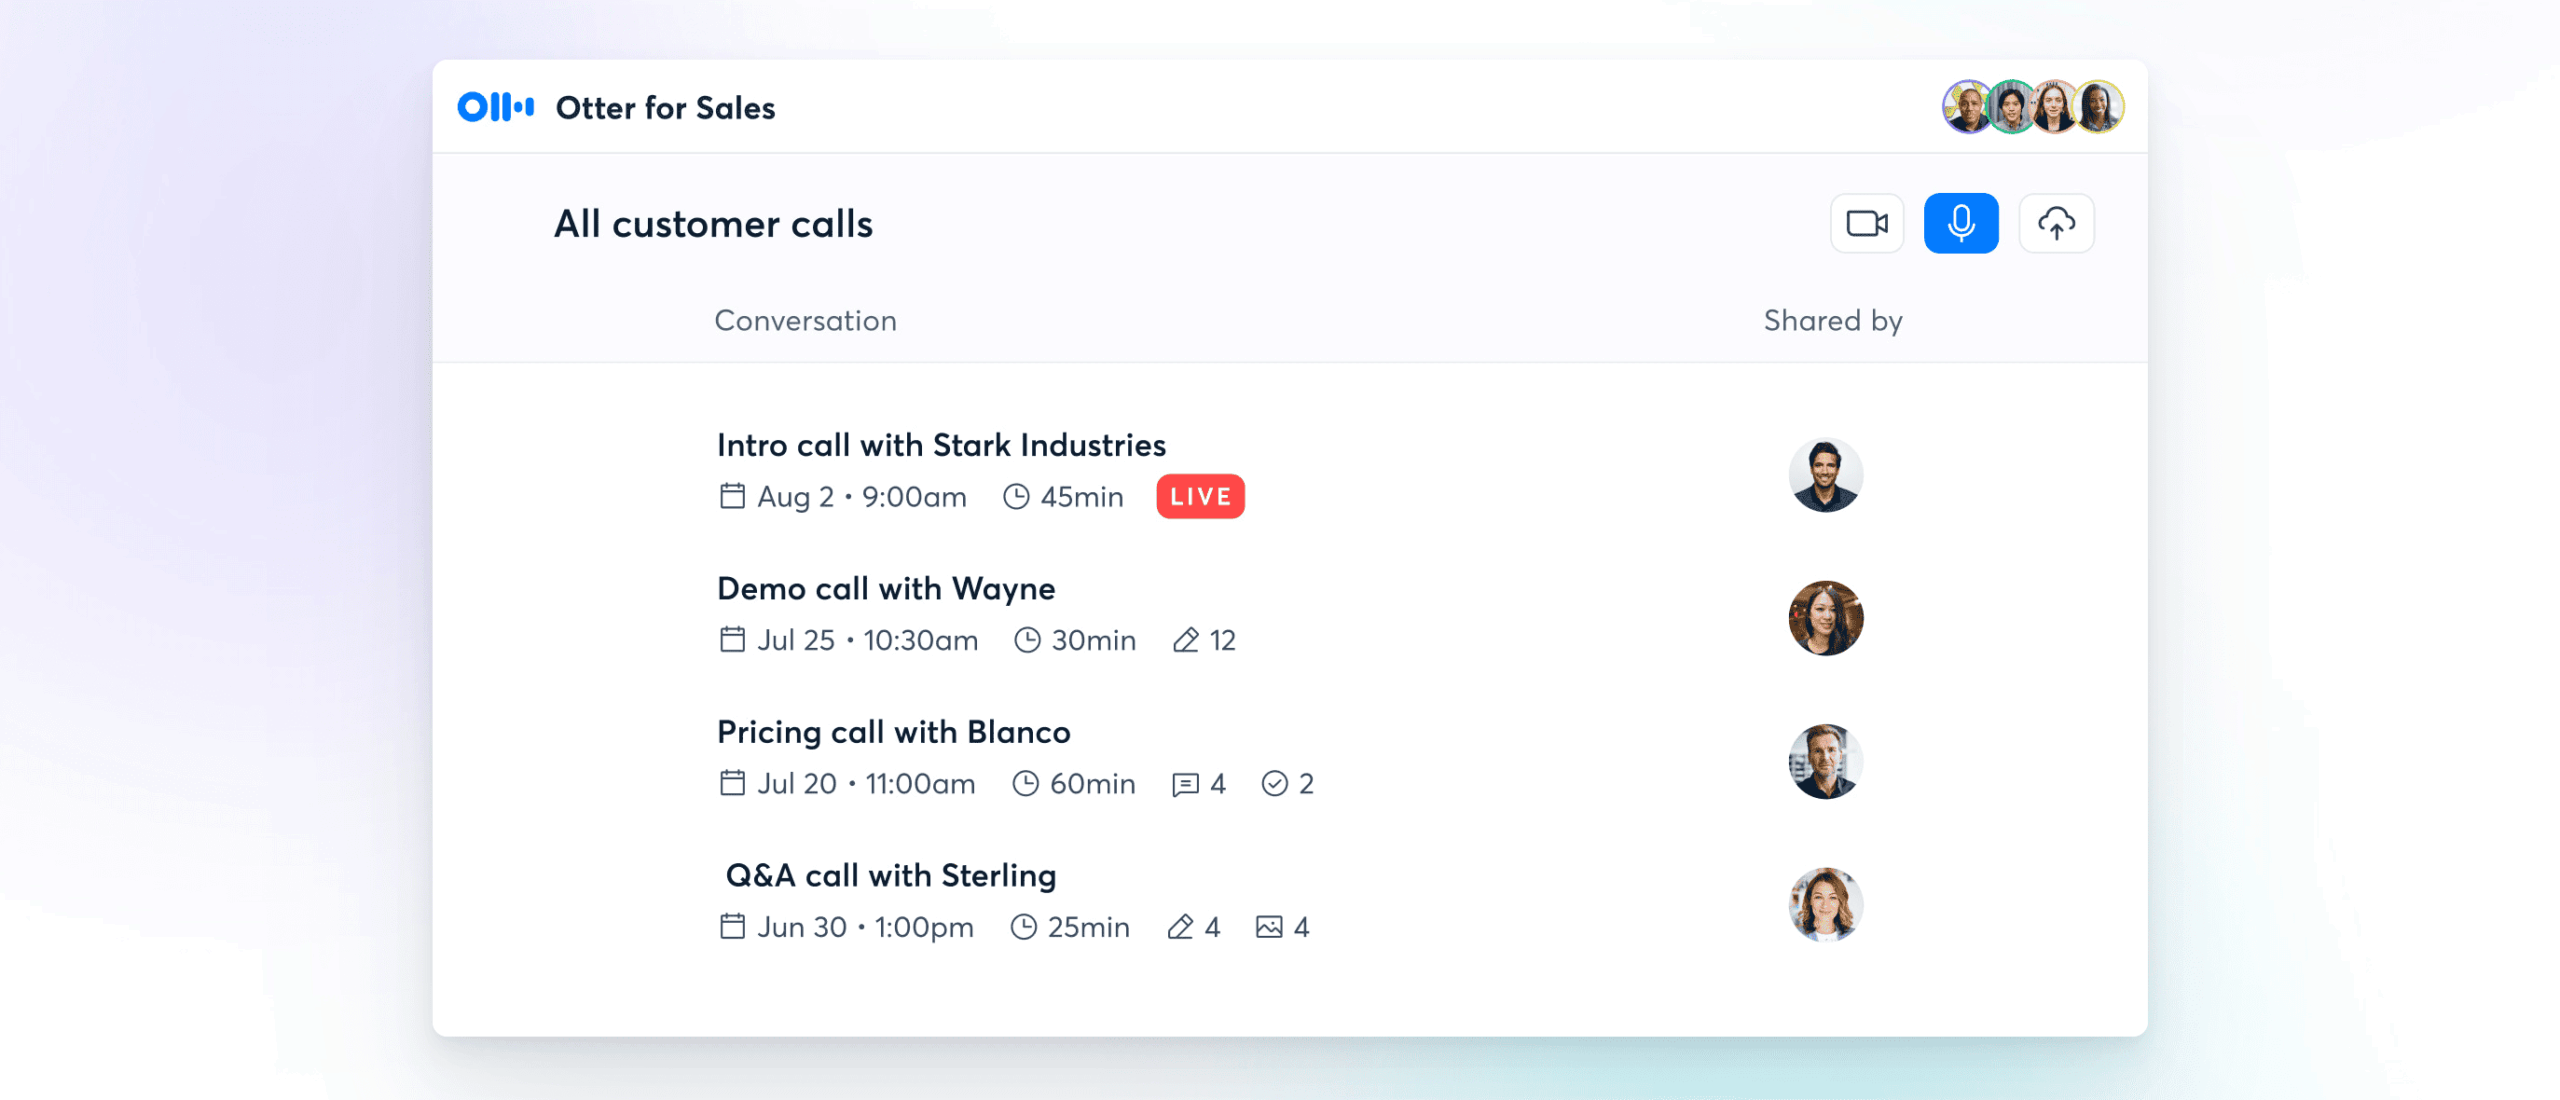2560x1100 pixels.
Task: Click the cloud upload import button
Action: [2056, 223]
